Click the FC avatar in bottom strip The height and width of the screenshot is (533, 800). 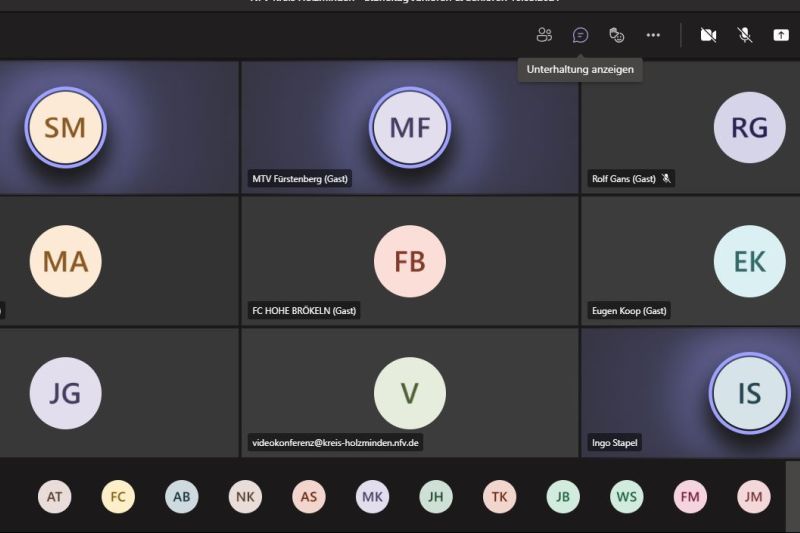[118, 497]
